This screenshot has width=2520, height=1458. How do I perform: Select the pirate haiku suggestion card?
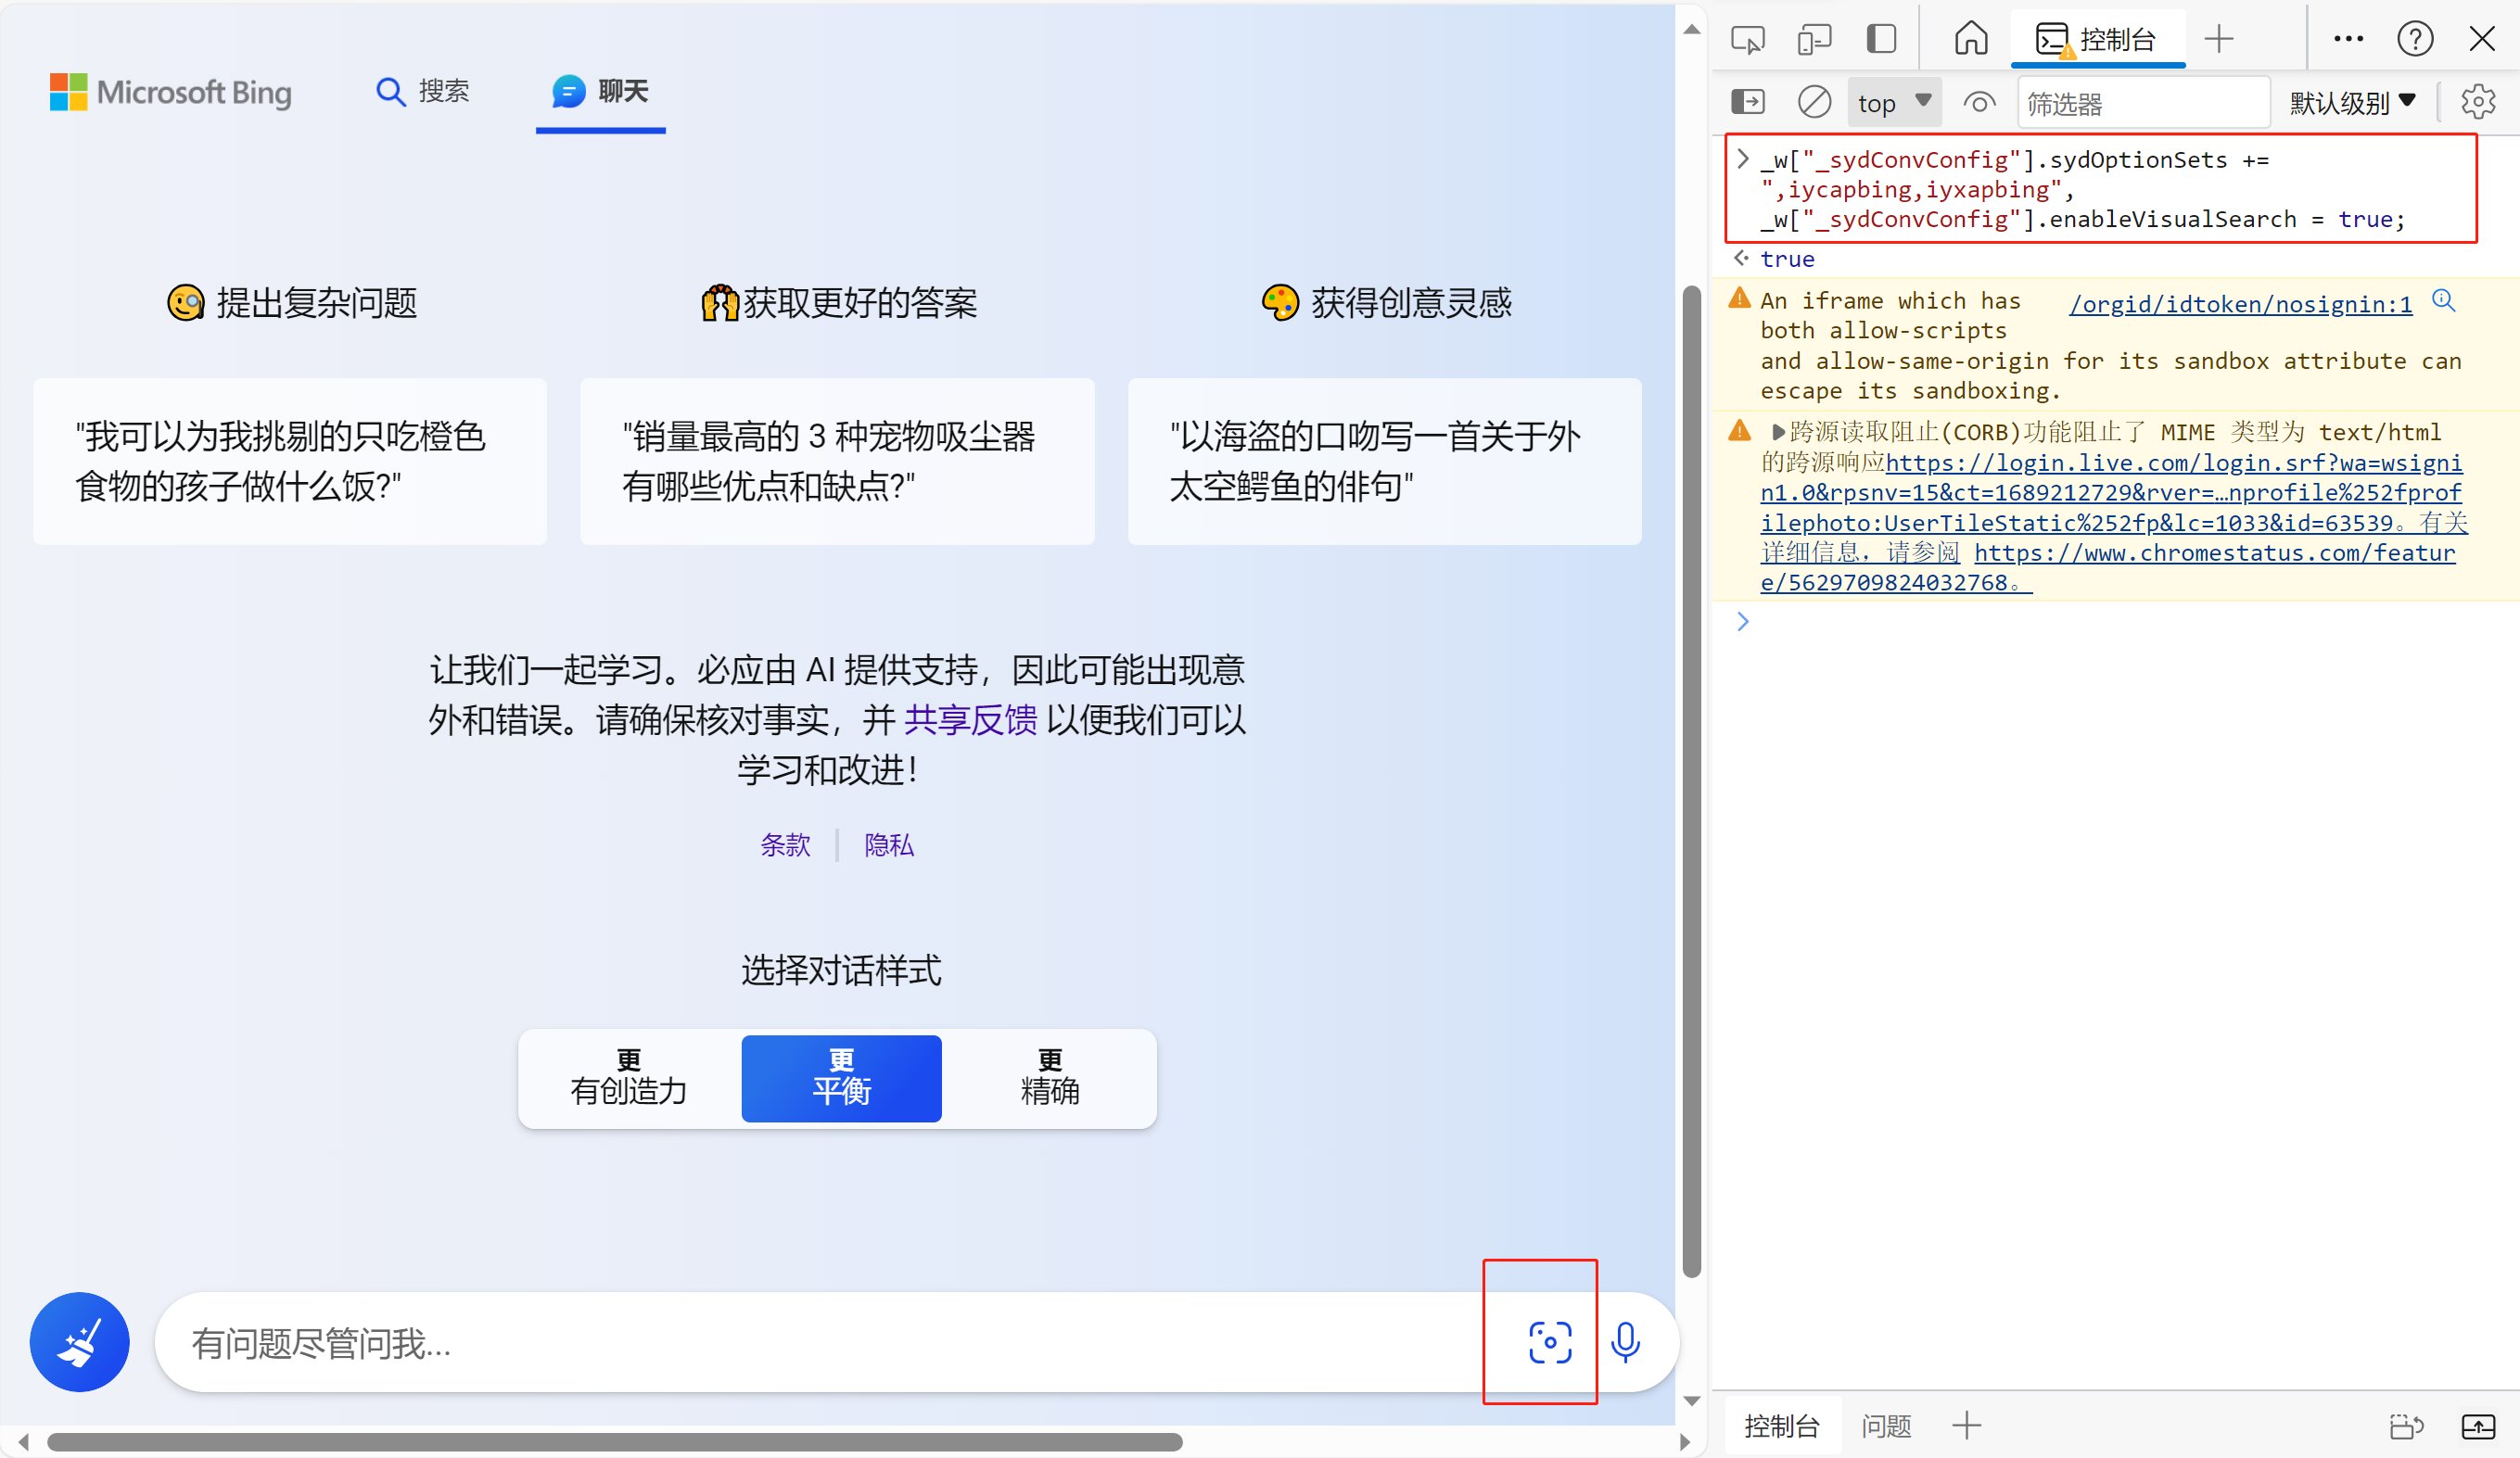pyautogui.click(x=1384, y=461)
